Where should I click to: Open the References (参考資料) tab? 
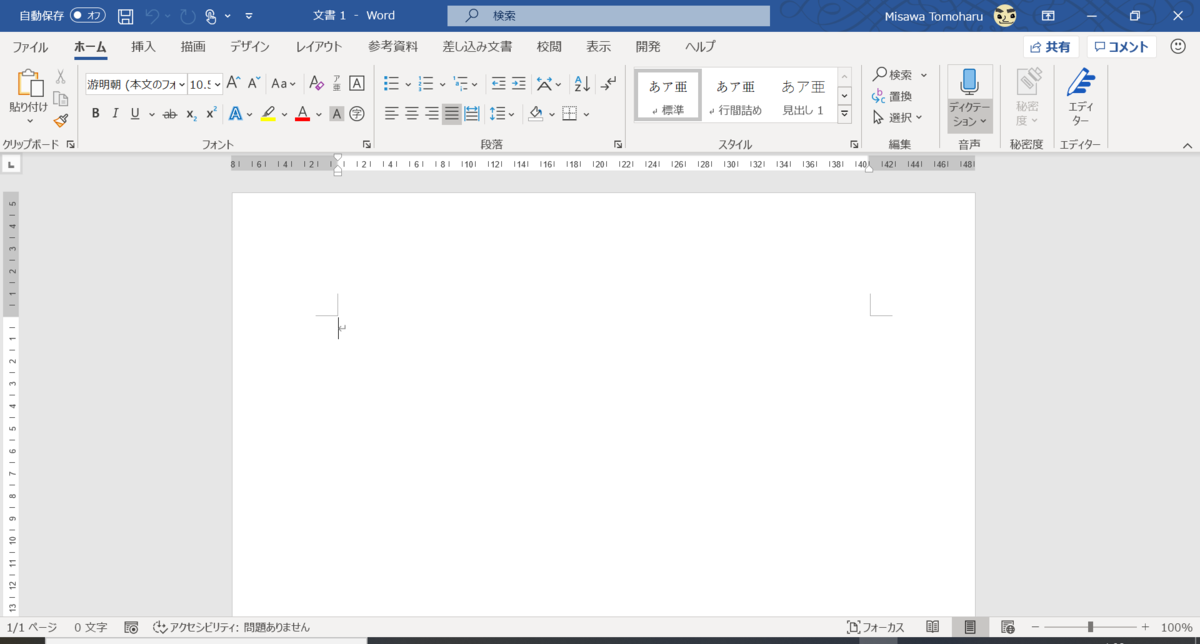(392, 47)
